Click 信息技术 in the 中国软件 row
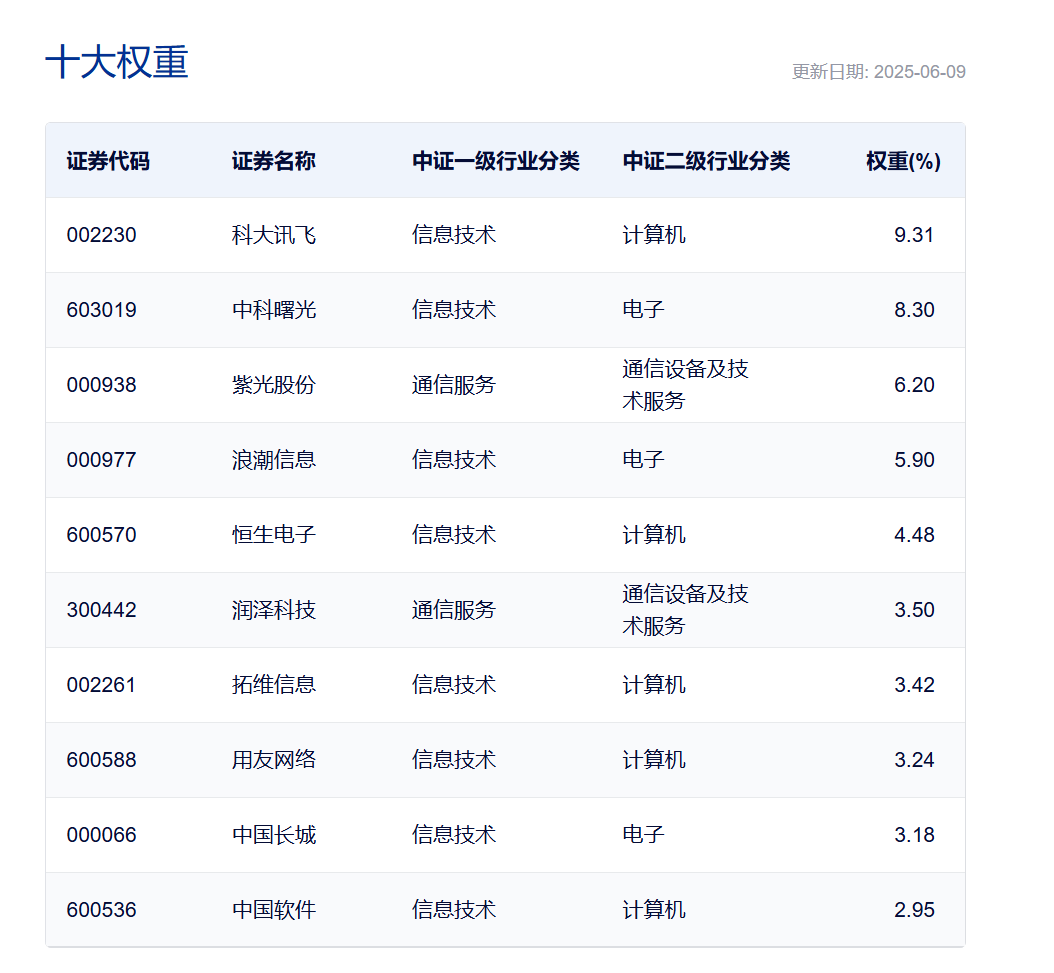This screenshot has width=1054, height=973. point(454,910)
